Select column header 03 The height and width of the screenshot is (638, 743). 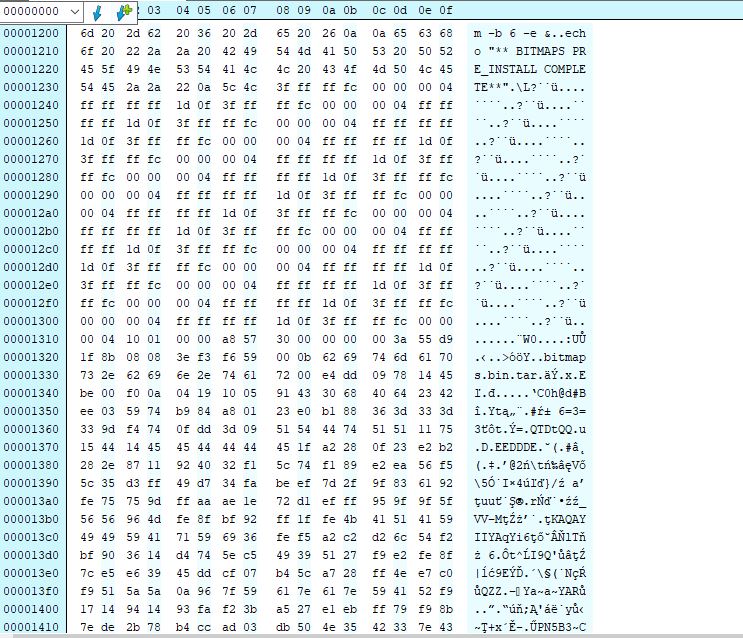click(x=154, y=10)
